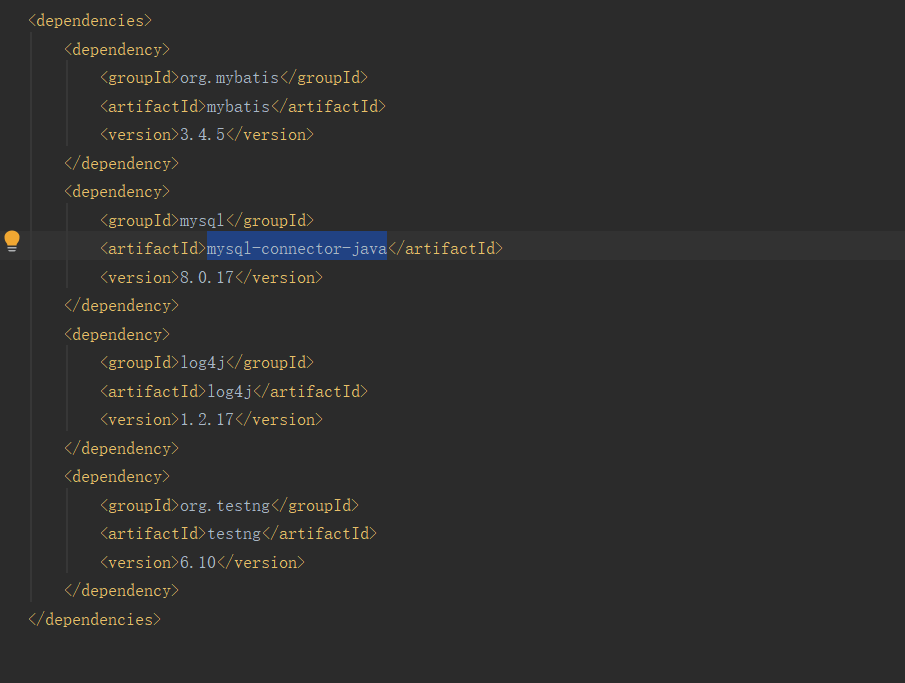Click version number 1.2.17
This screenshot has height=683, width=905.
(x=206, y=419)
